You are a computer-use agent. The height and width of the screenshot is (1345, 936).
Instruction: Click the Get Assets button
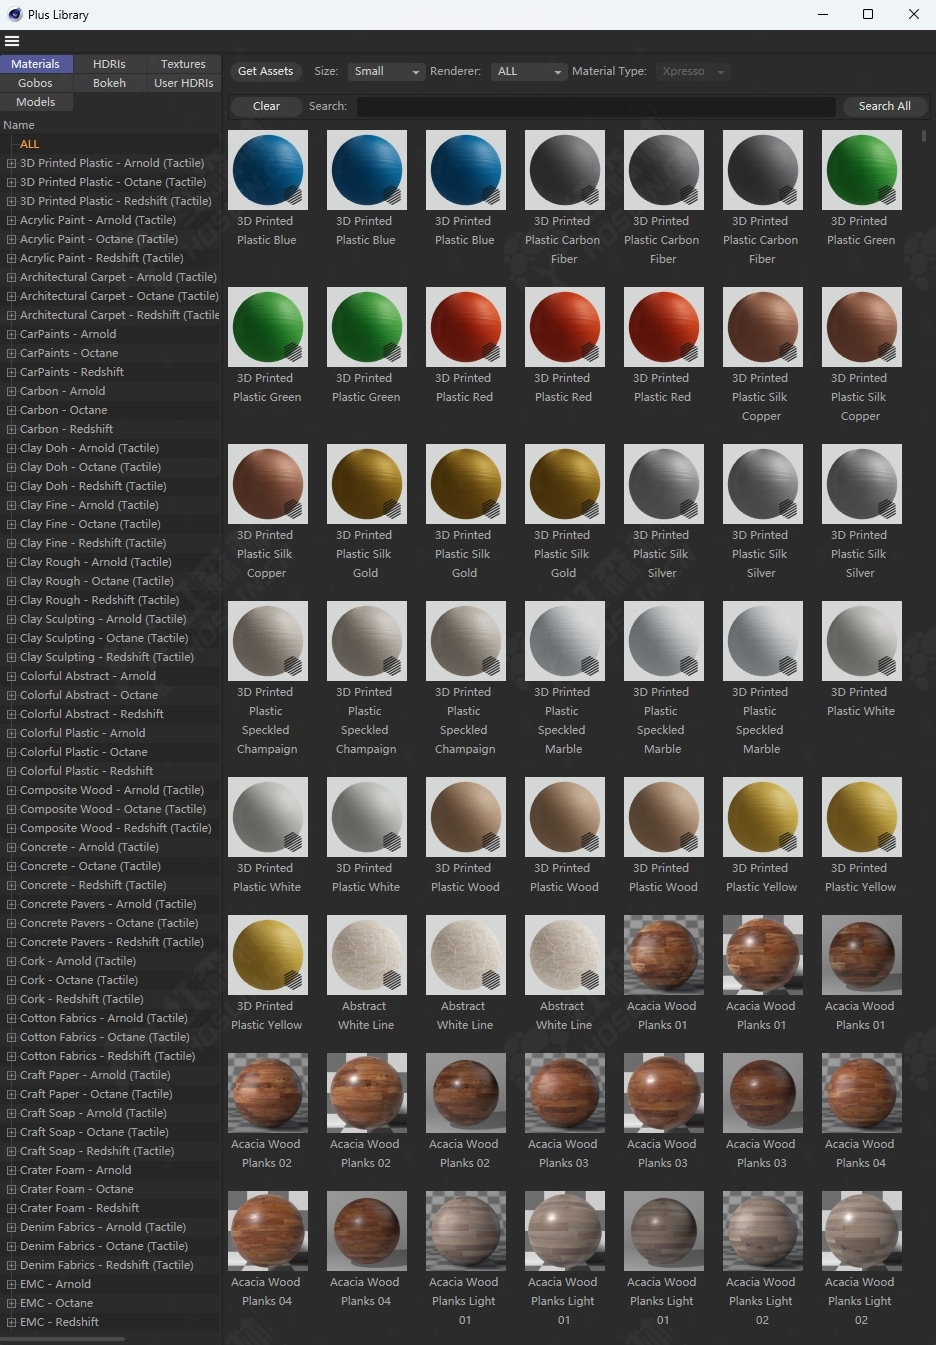tap(265, 72)
